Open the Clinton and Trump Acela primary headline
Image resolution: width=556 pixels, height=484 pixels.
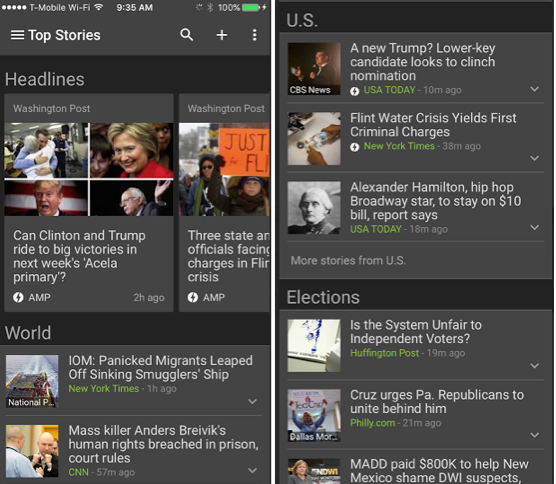pyautogui.click(x=79, y=256)
